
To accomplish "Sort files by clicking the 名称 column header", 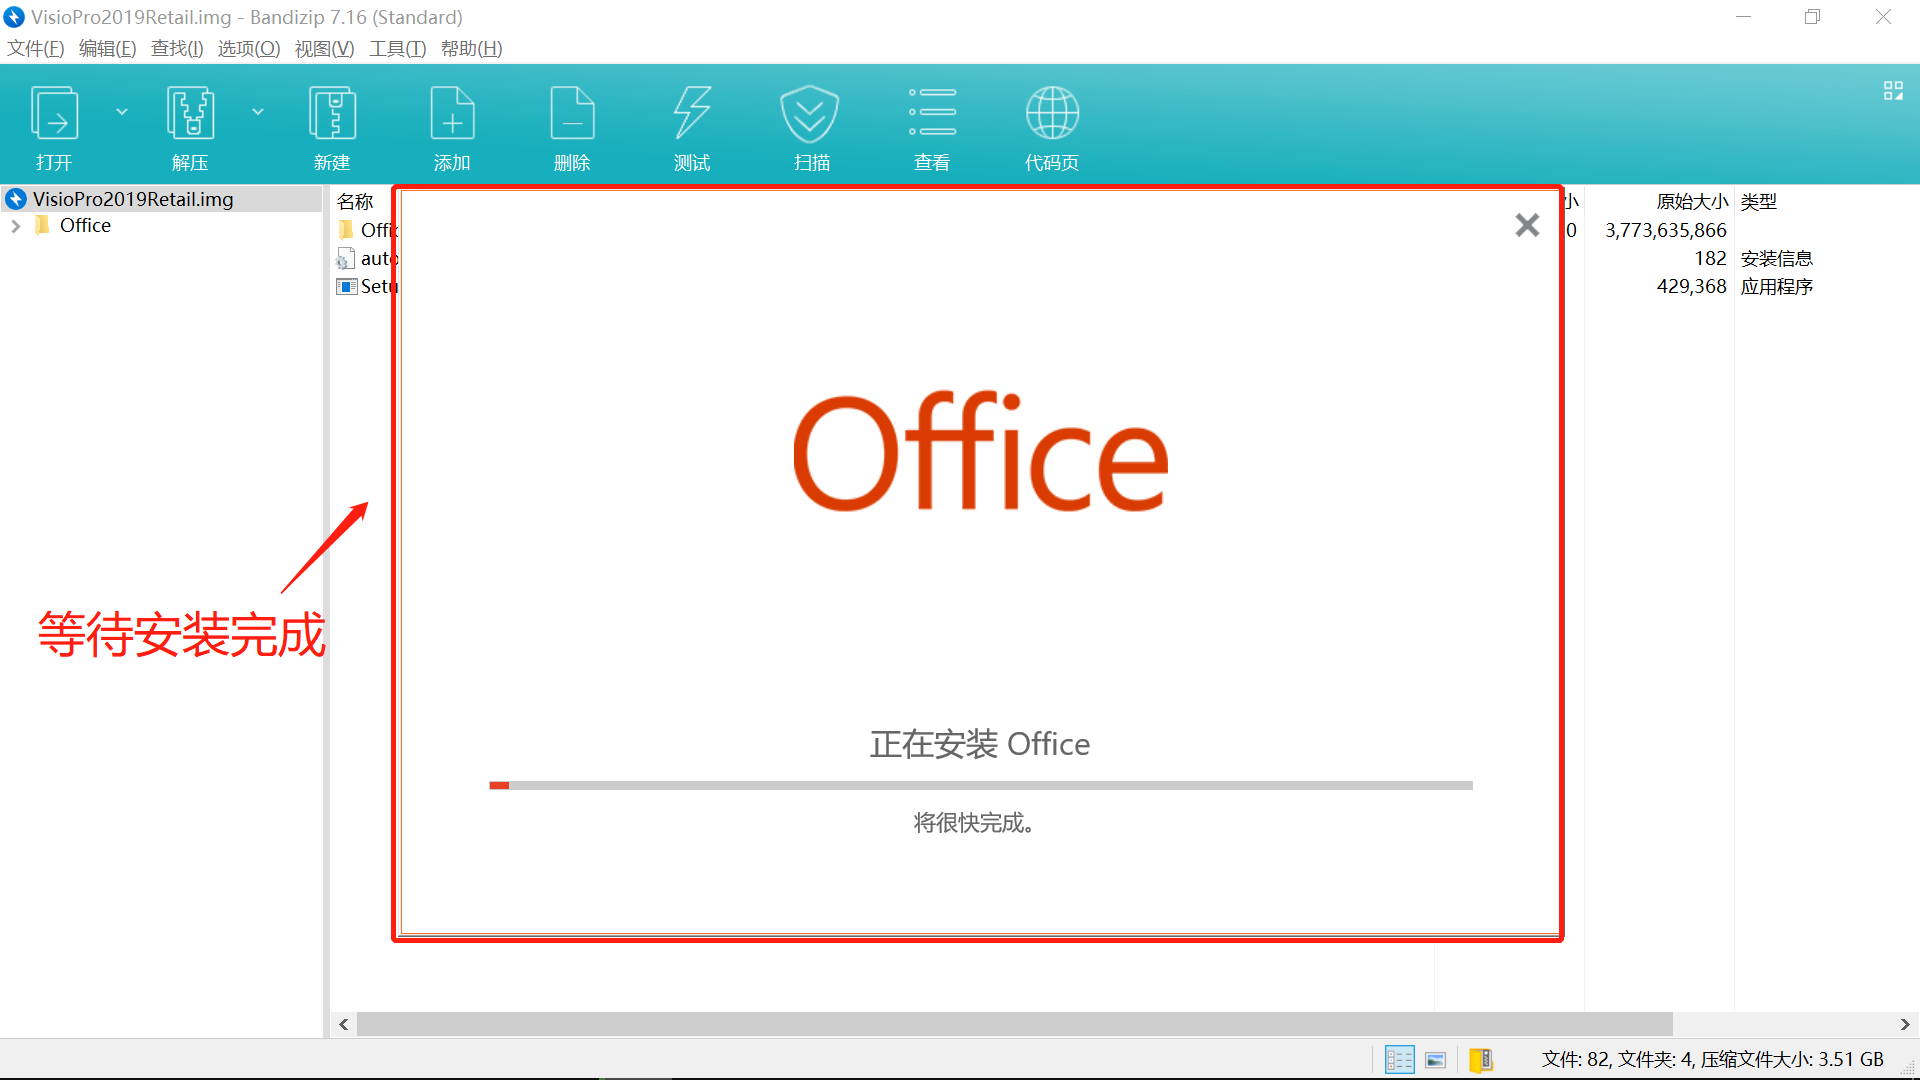I will tap(355, 201).
